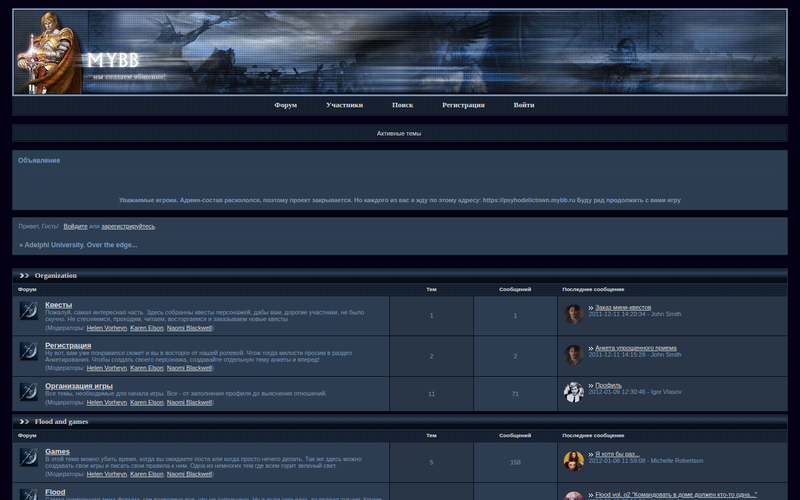Click the Games forum status icon
Screen dimensions: 800x500
click(29, 458)
